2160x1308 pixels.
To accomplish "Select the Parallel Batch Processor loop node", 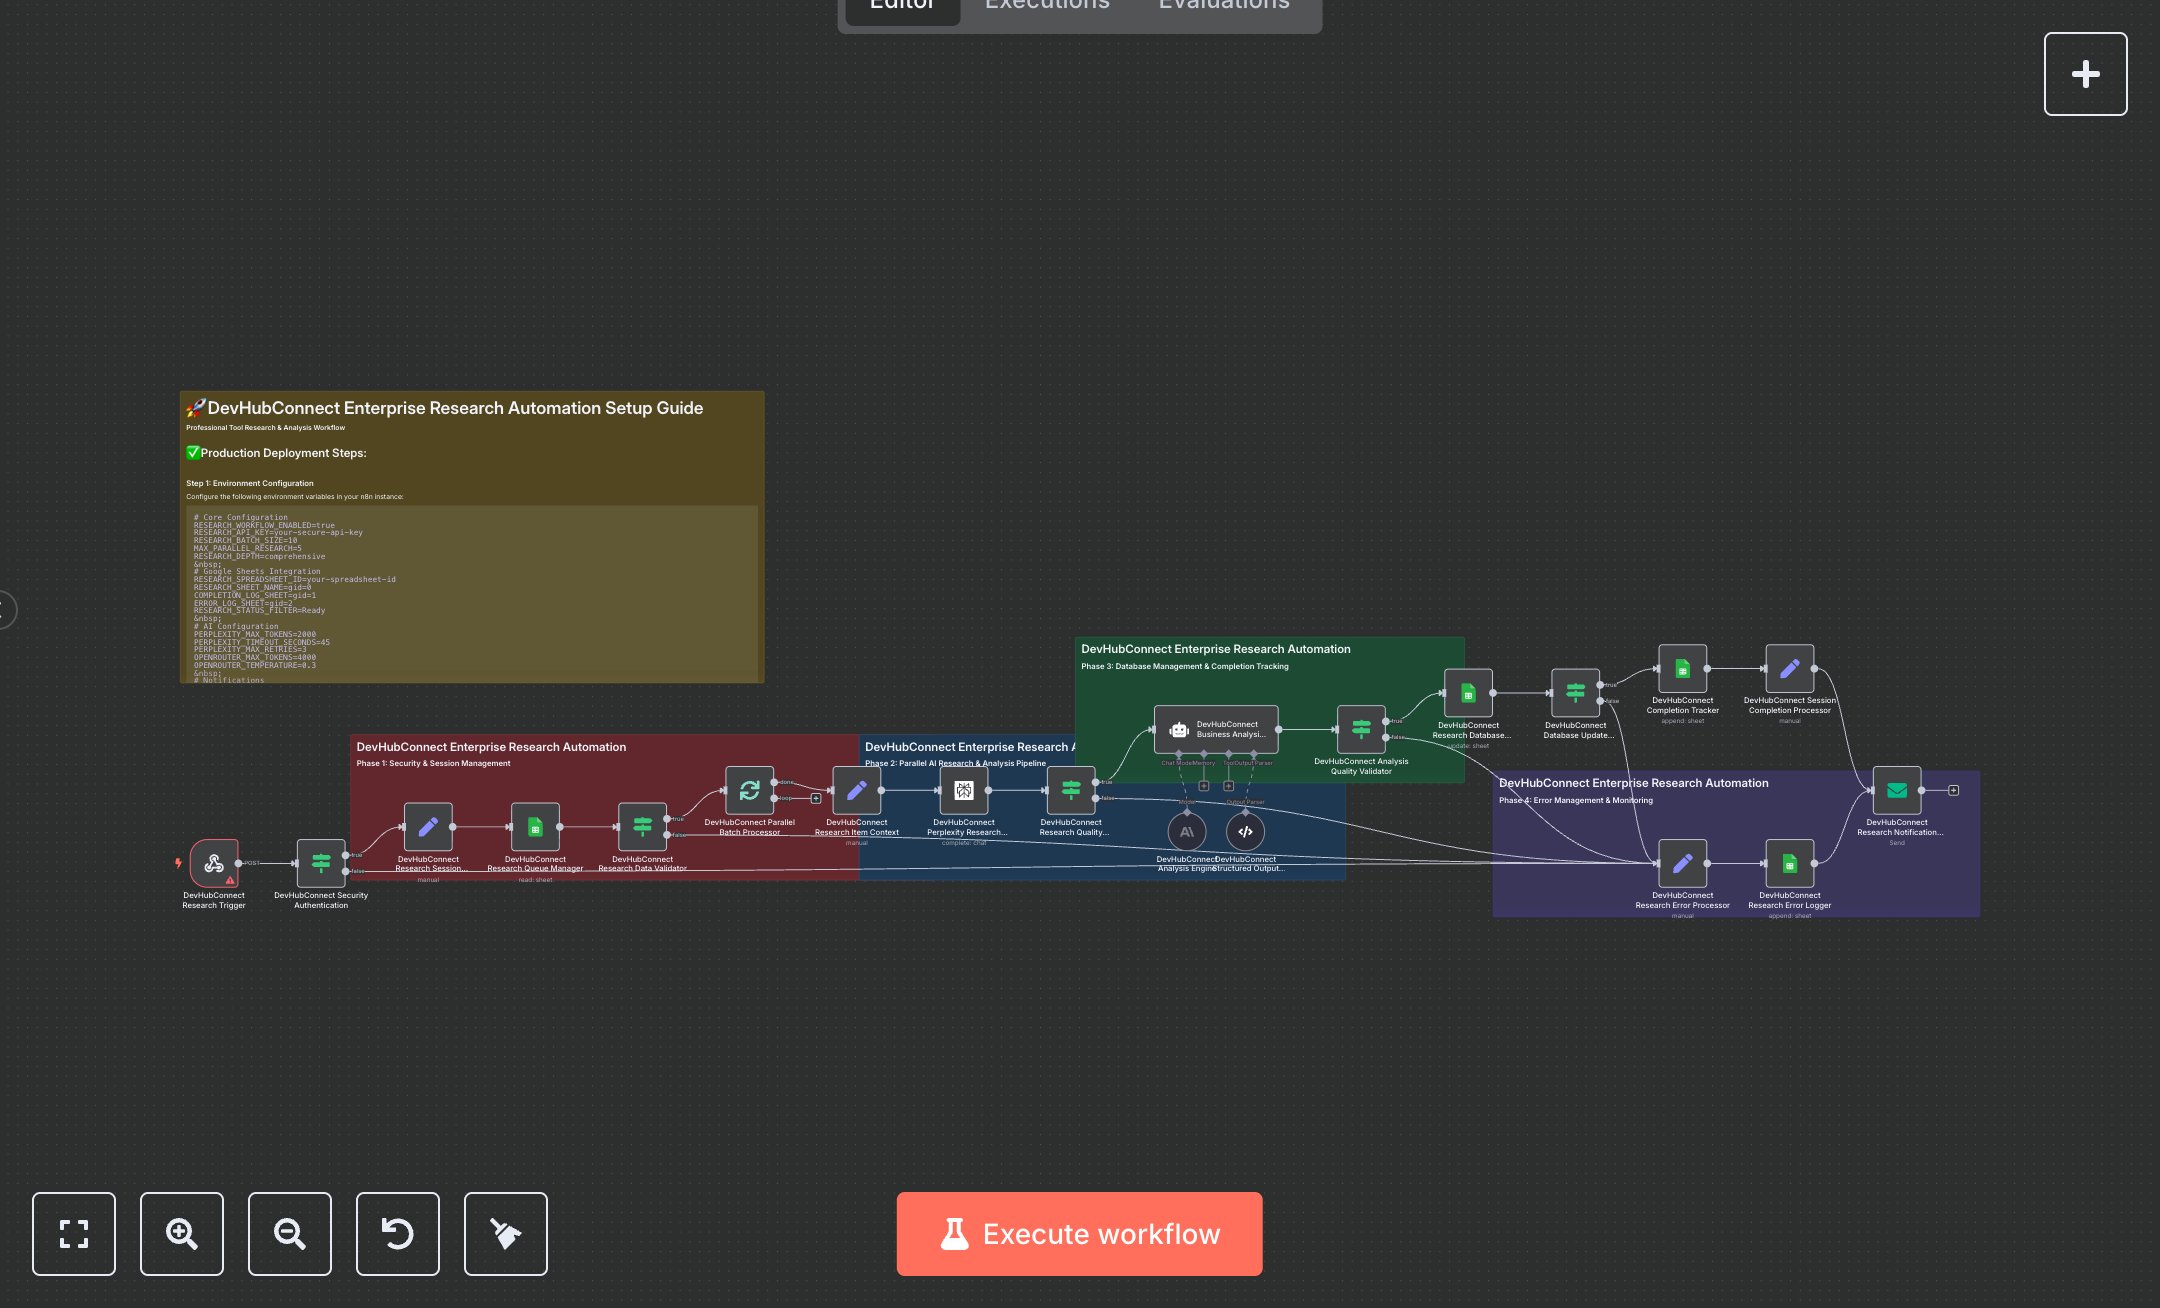I will coord(749,790).
